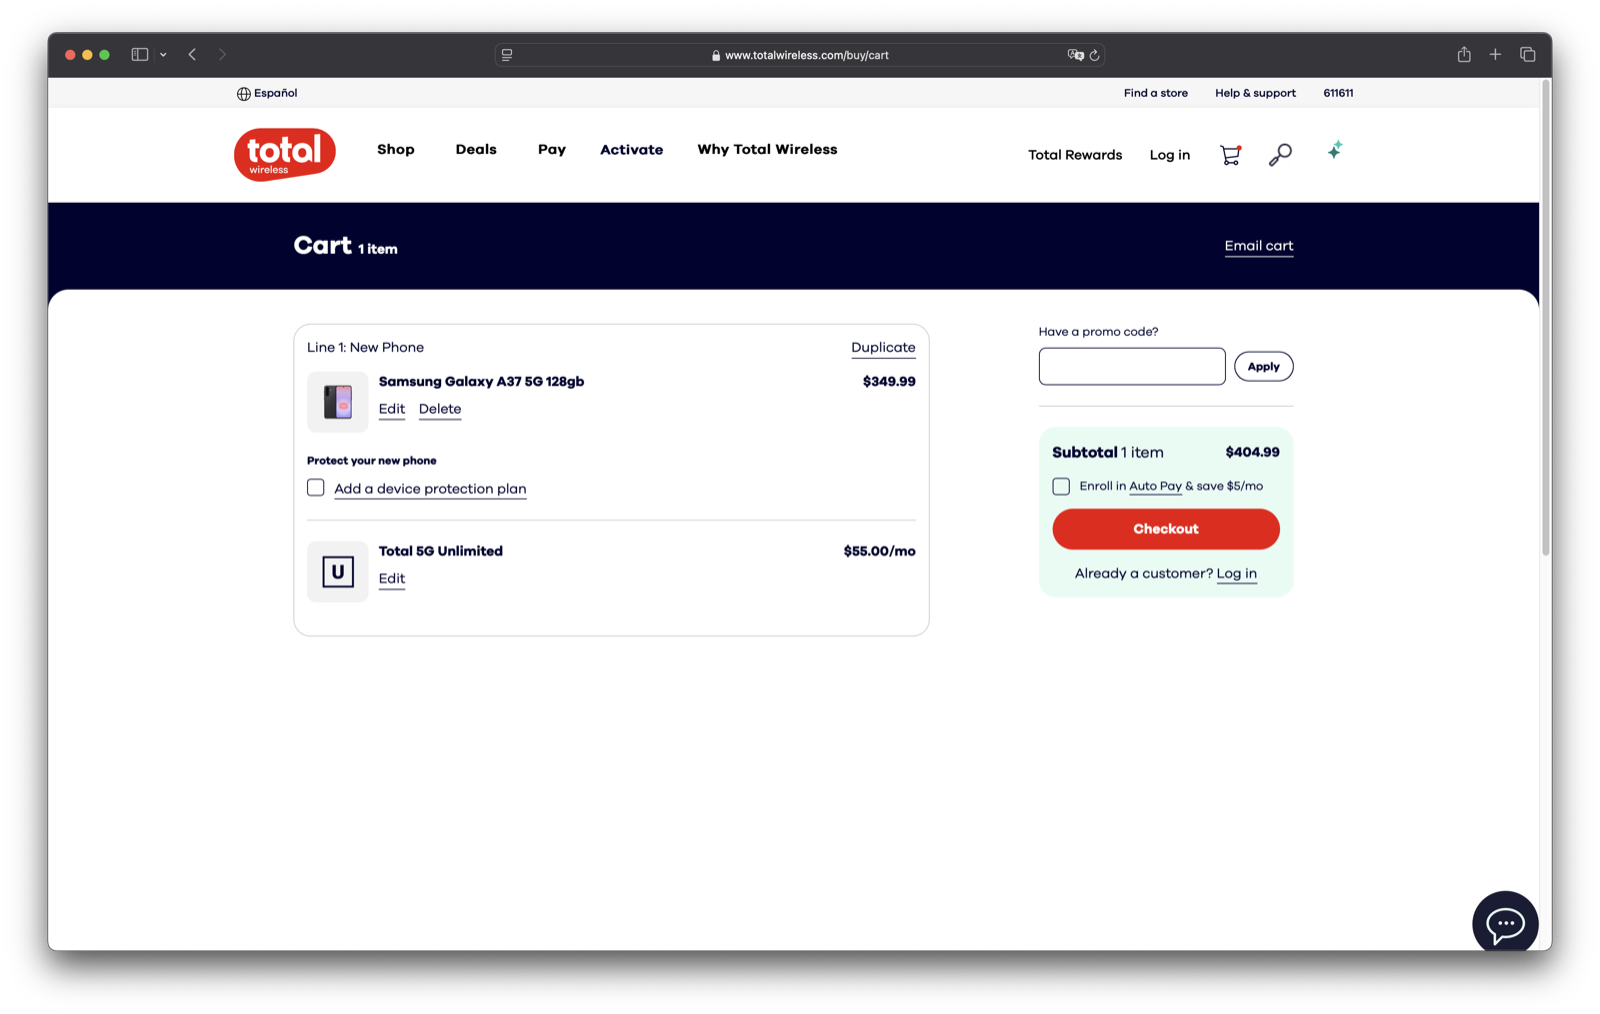The width and height of the screenshot is (1600, 1014).
Task: Click the globe icon beside Español
Action: point(243,94)
